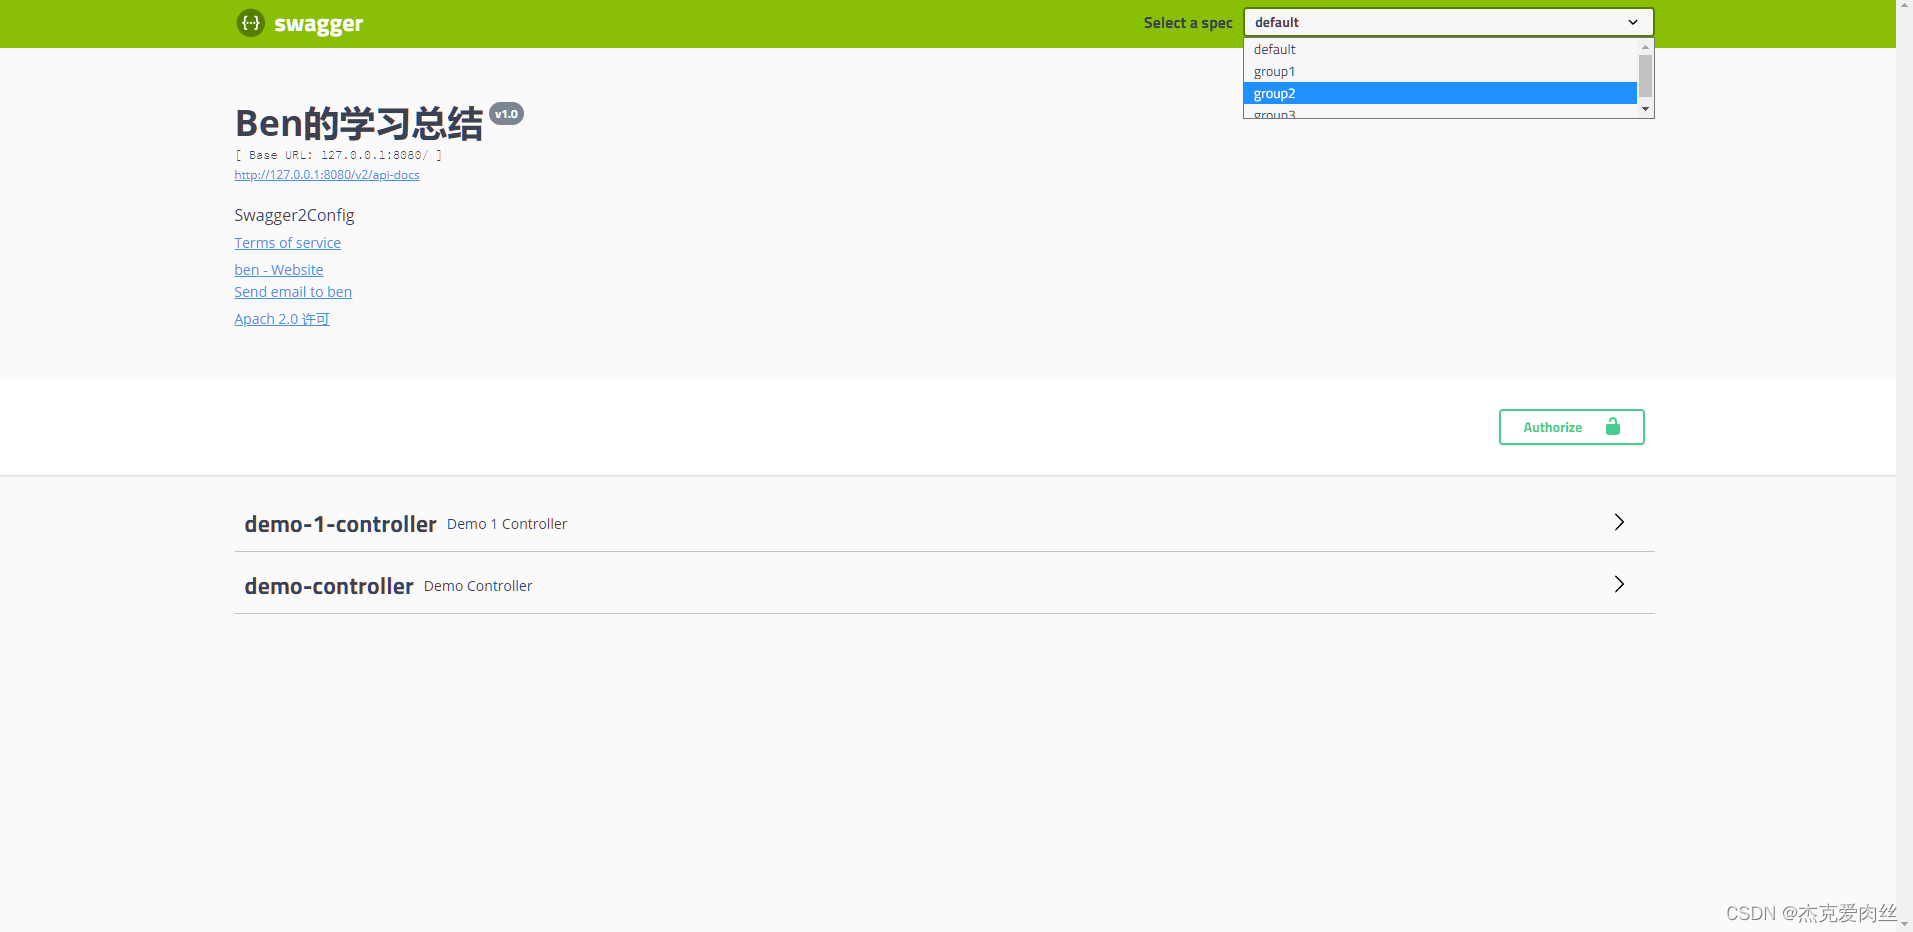Screen dimensions: 1913x932
Task: Click the demo-1-controller heading
Action: tap(340, 524)
